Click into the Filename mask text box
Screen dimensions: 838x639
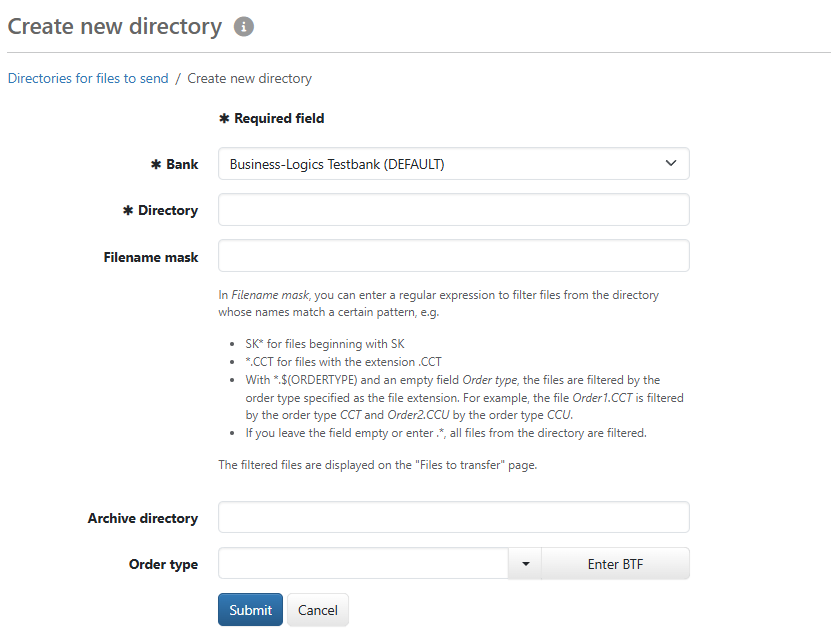(453, 256)
